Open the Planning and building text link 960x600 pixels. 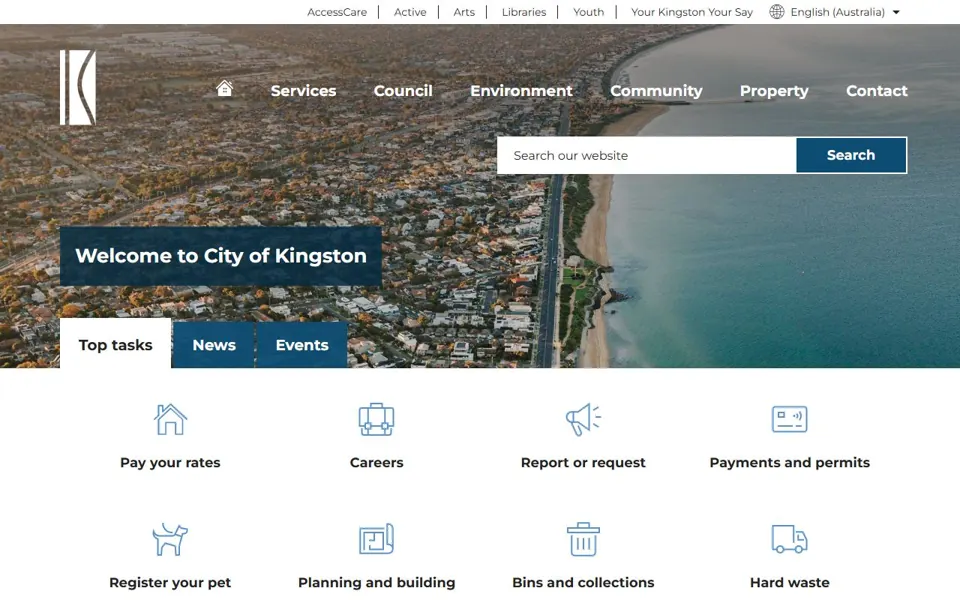(x=377, y=582)
